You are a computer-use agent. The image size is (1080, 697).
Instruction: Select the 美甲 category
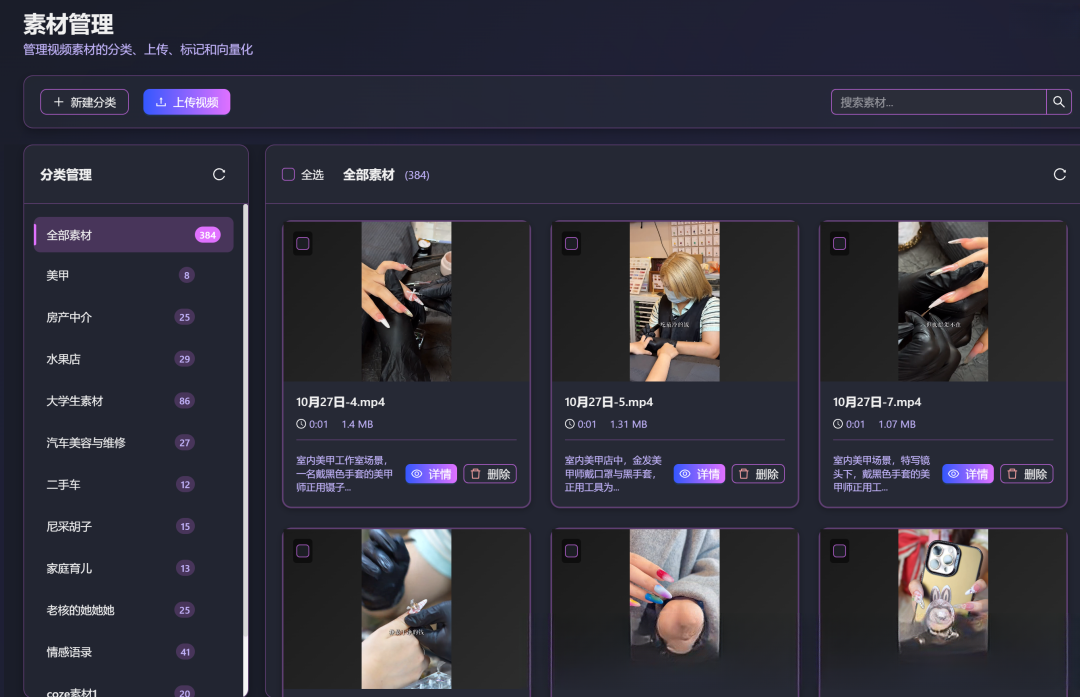coord(133,274)
